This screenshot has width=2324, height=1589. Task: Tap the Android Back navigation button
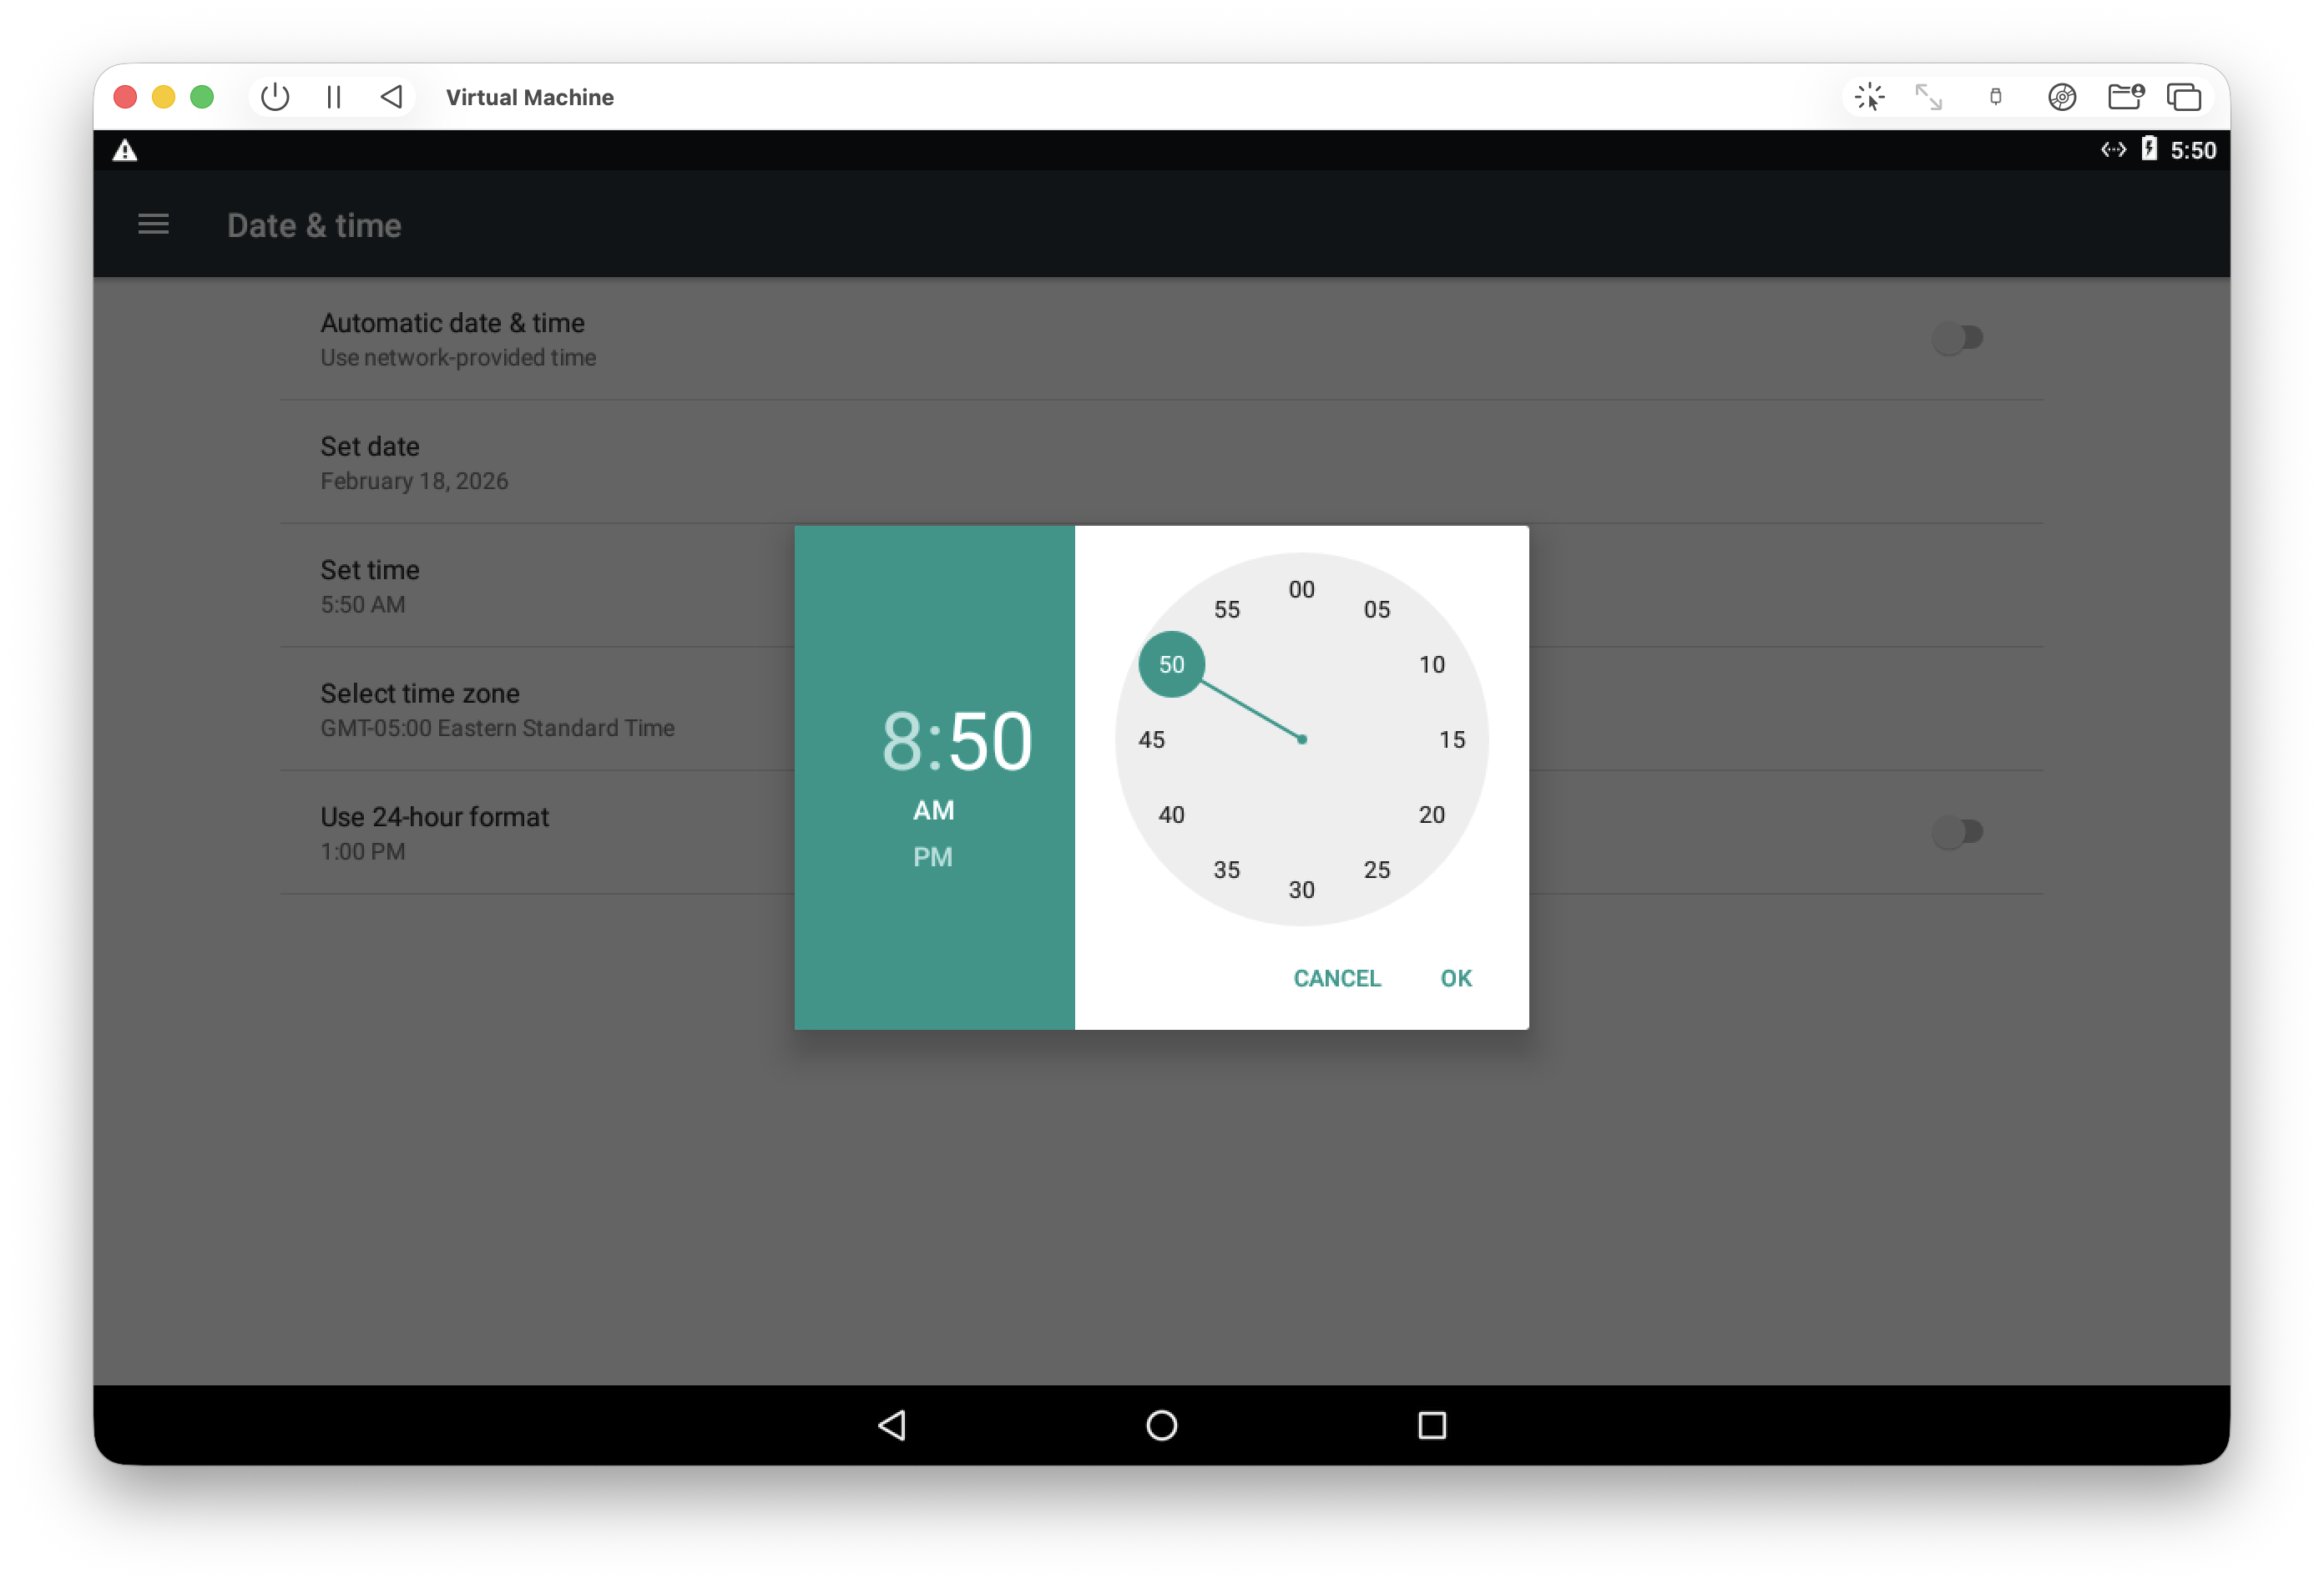coord(892,1425)
